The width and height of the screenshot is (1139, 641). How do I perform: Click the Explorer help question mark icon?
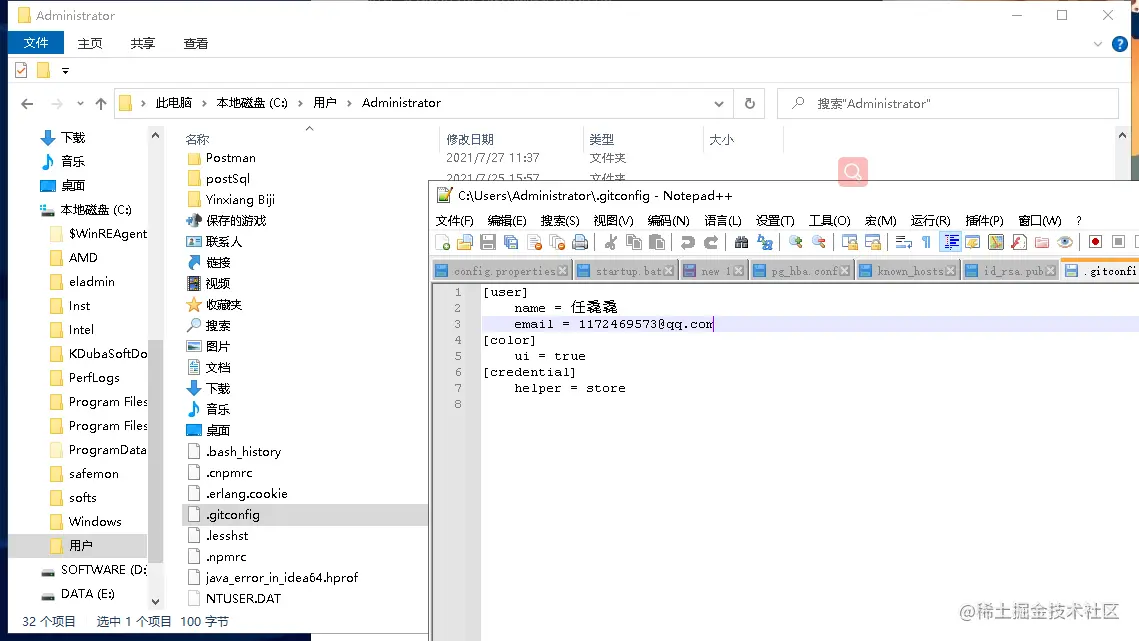point(1119,44)
